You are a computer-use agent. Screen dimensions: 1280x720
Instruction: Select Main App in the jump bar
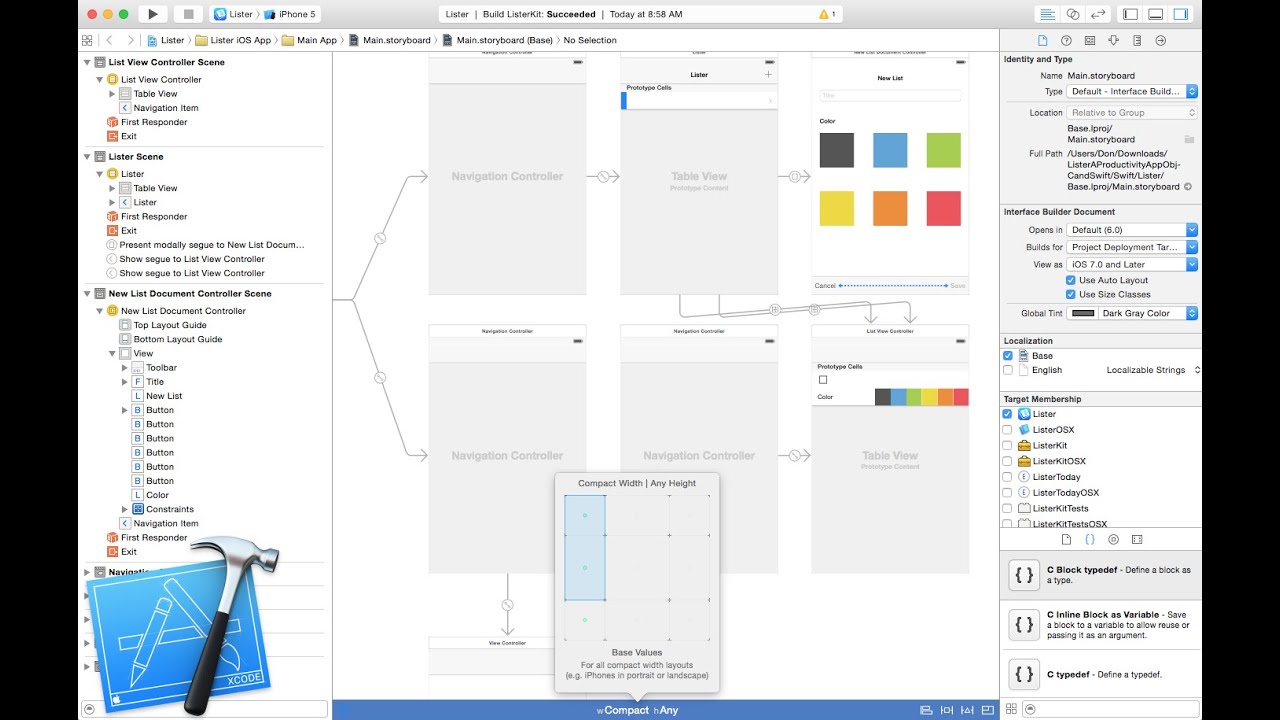click(310, 40)
